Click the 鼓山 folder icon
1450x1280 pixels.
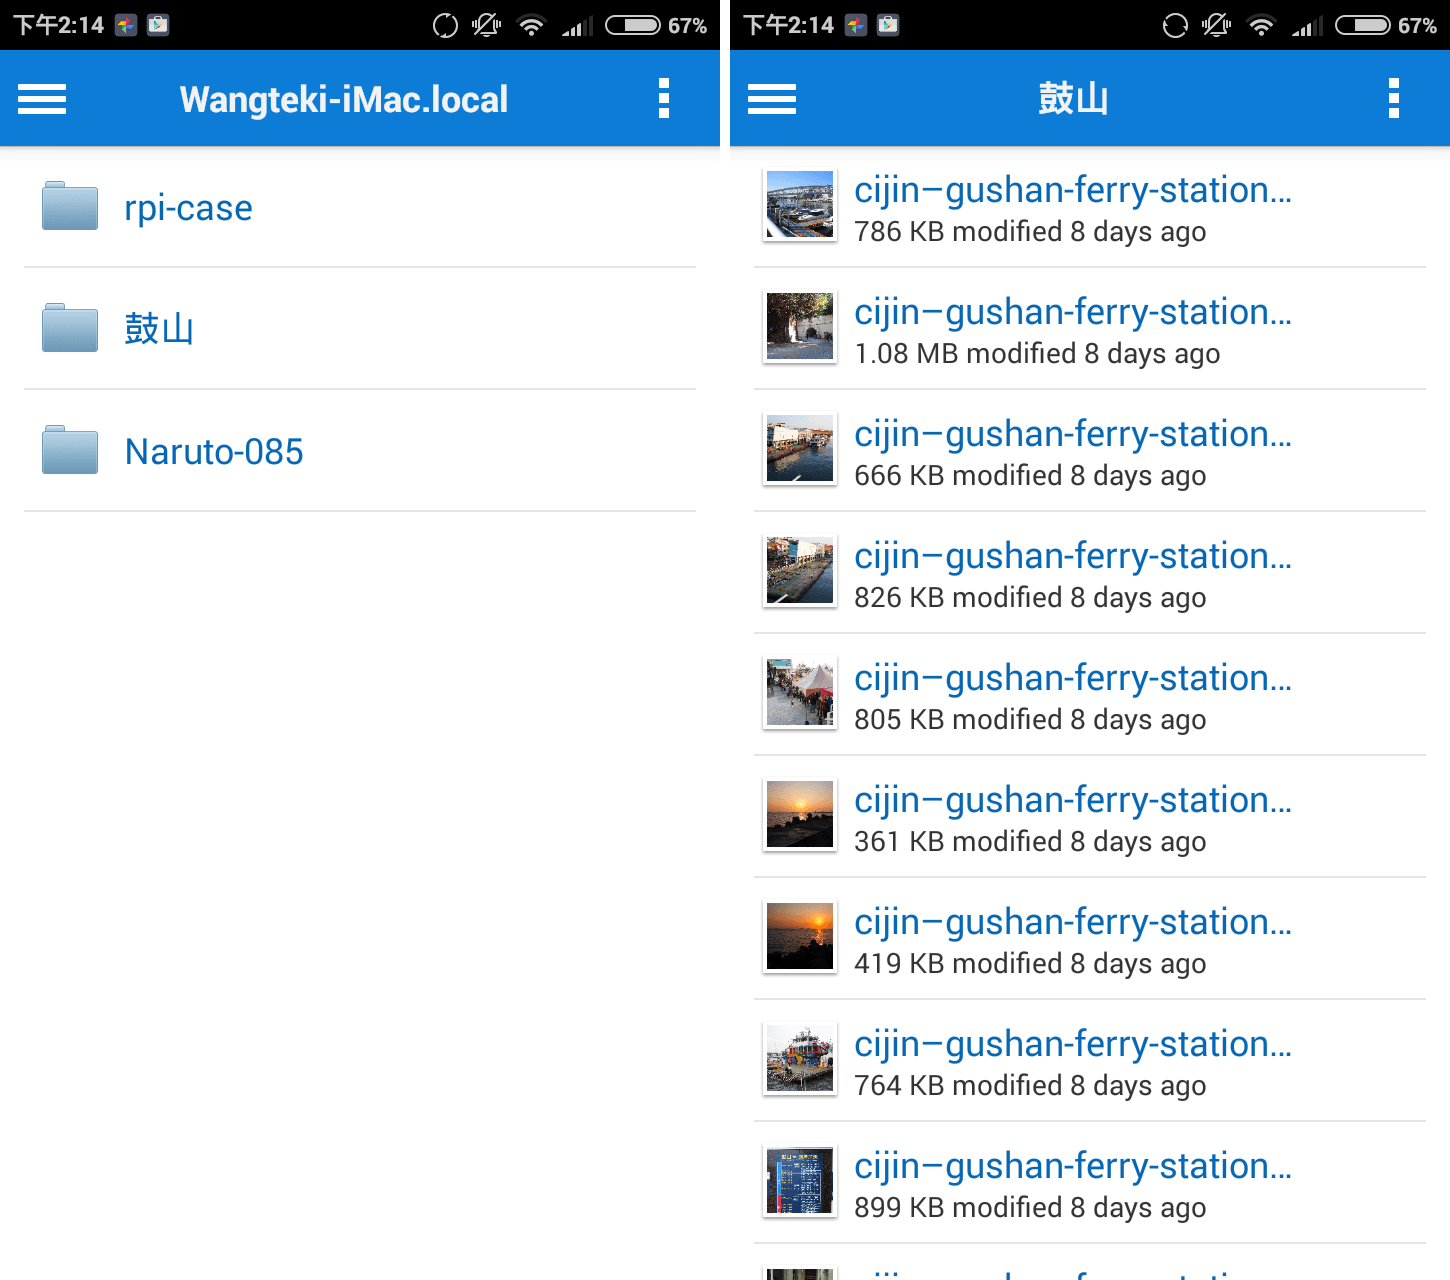point(68,328)
